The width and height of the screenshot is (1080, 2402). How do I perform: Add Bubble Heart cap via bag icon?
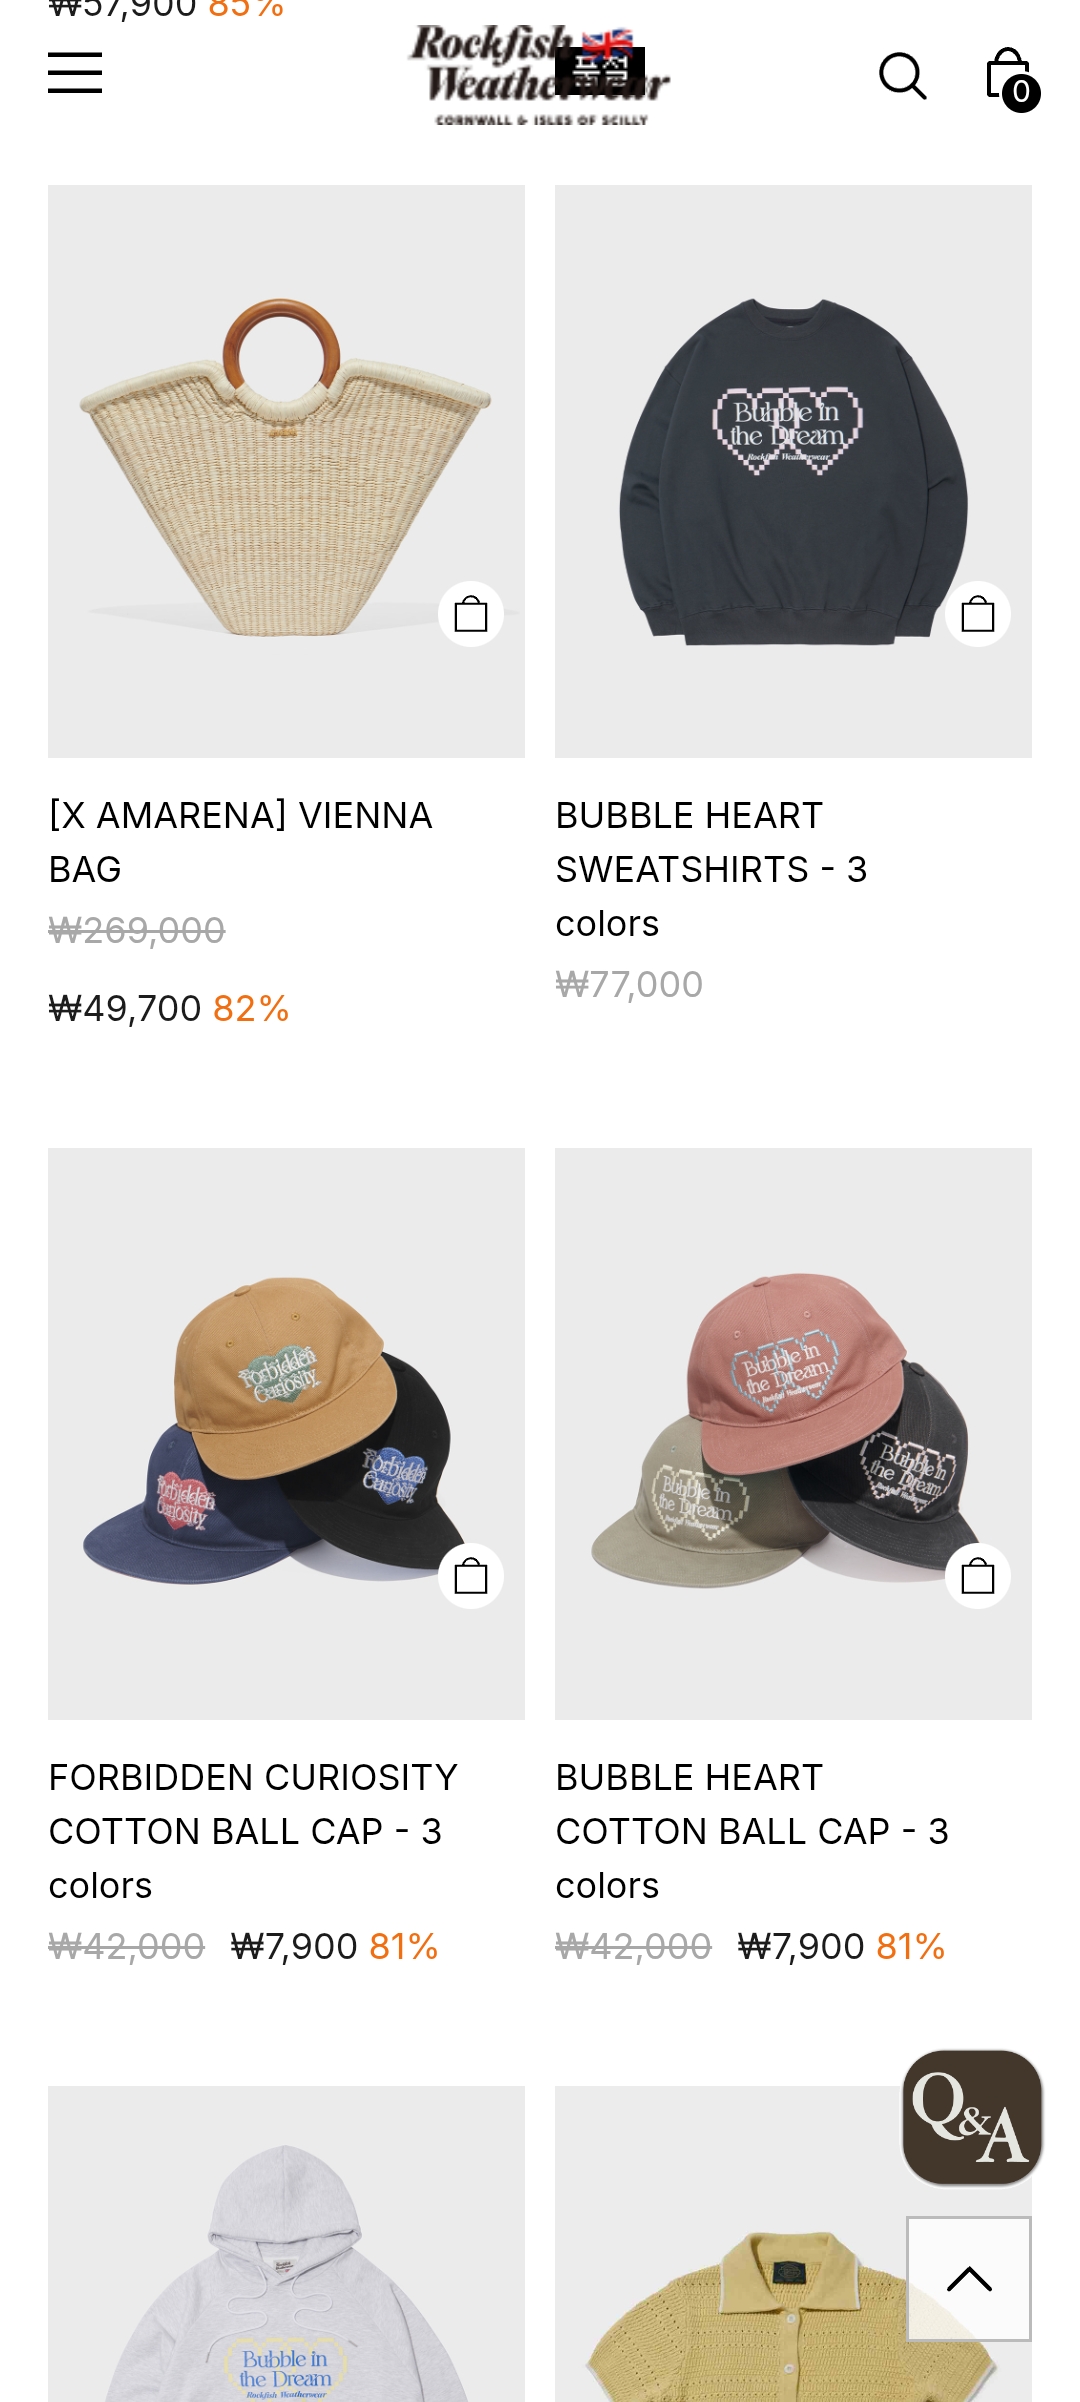[978, 1577]
